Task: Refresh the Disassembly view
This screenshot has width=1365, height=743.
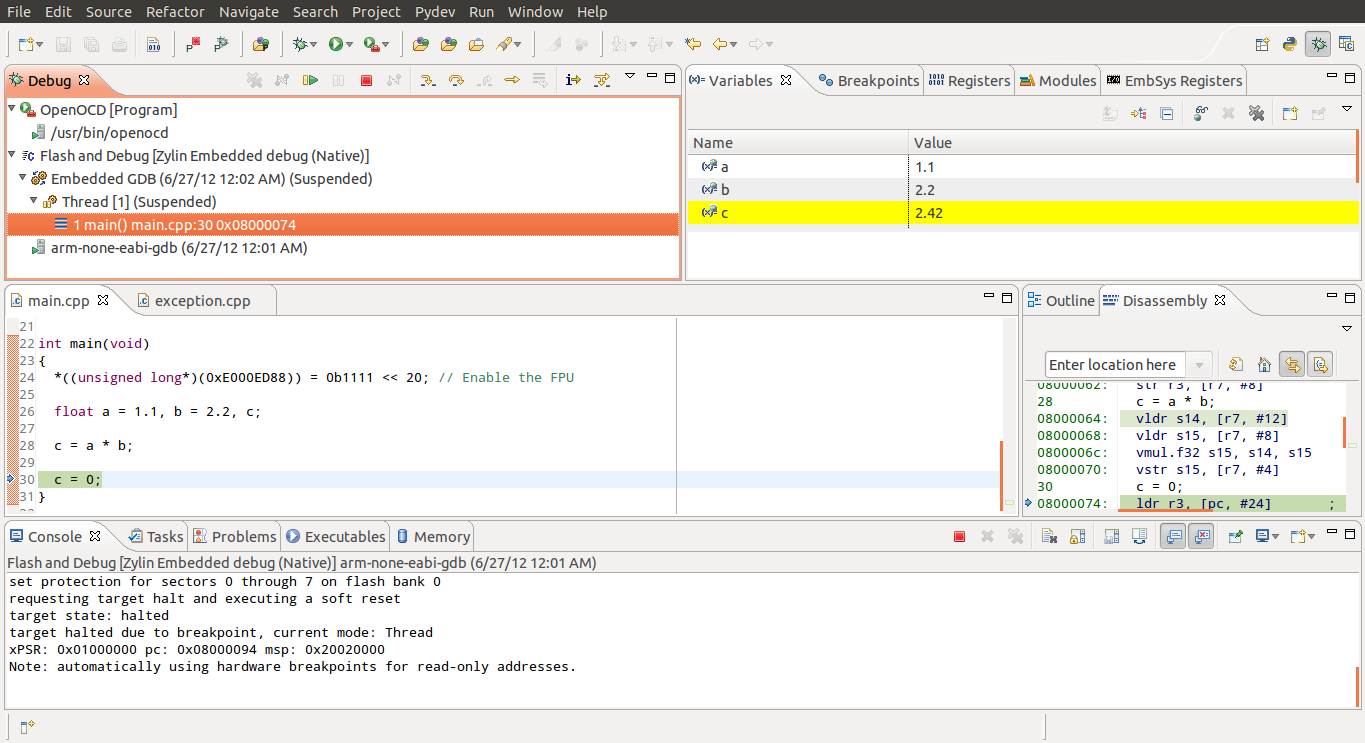Action: coord(1237,364)
